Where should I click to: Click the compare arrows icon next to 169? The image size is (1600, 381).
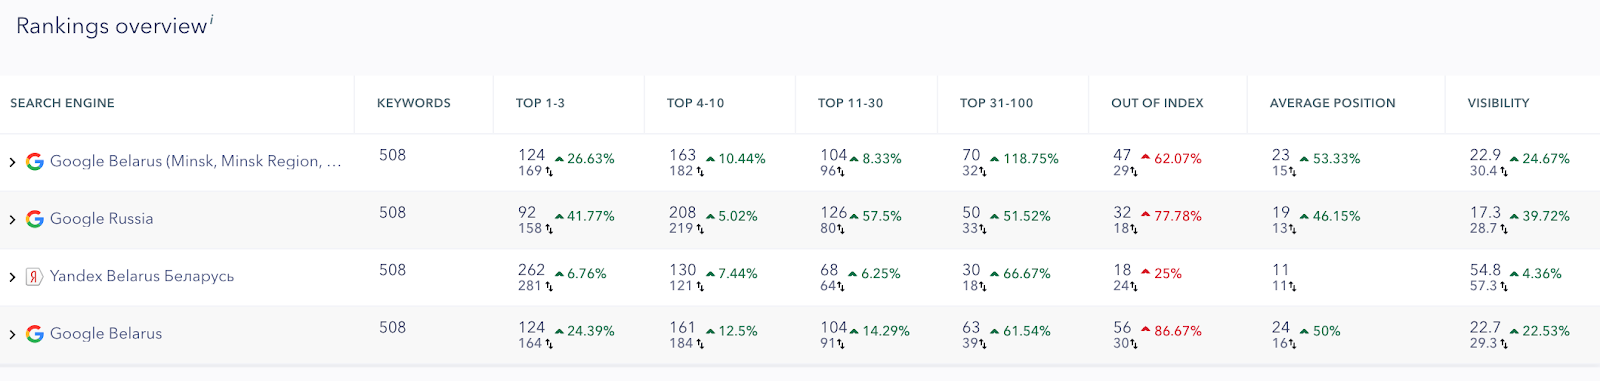pyautogui.click(x=549, y=172)
